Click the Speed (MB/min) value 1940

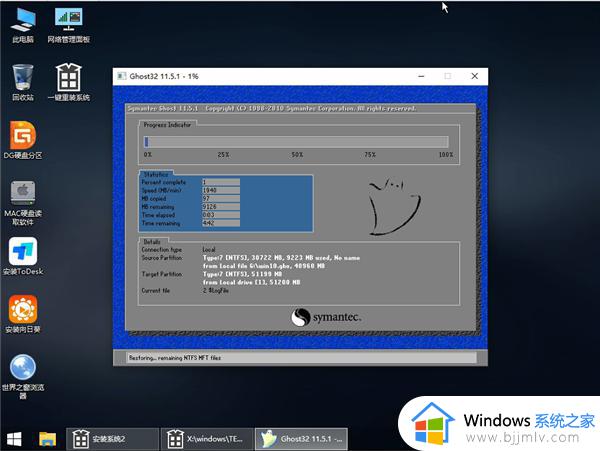[221, 190]
